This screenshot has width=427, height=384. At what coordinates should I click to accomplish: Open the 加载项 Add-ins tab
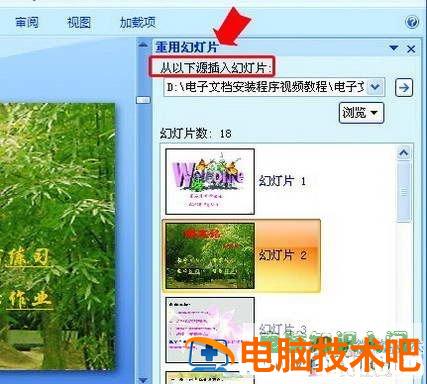[138, 23]
